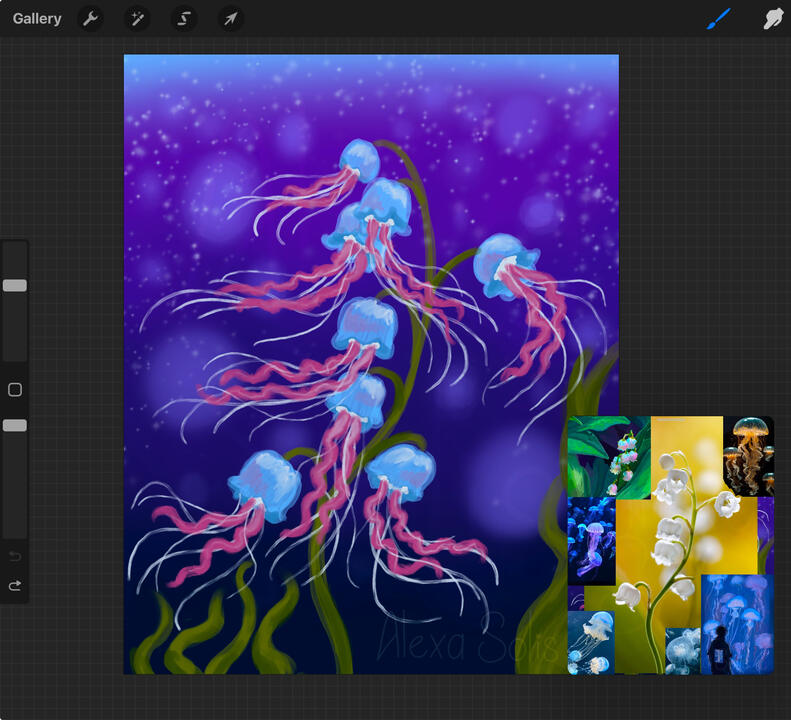The width and height of the screenshot is (791, 720).
Task: Select the Smudge finger tool
Action: coord(773,19)
